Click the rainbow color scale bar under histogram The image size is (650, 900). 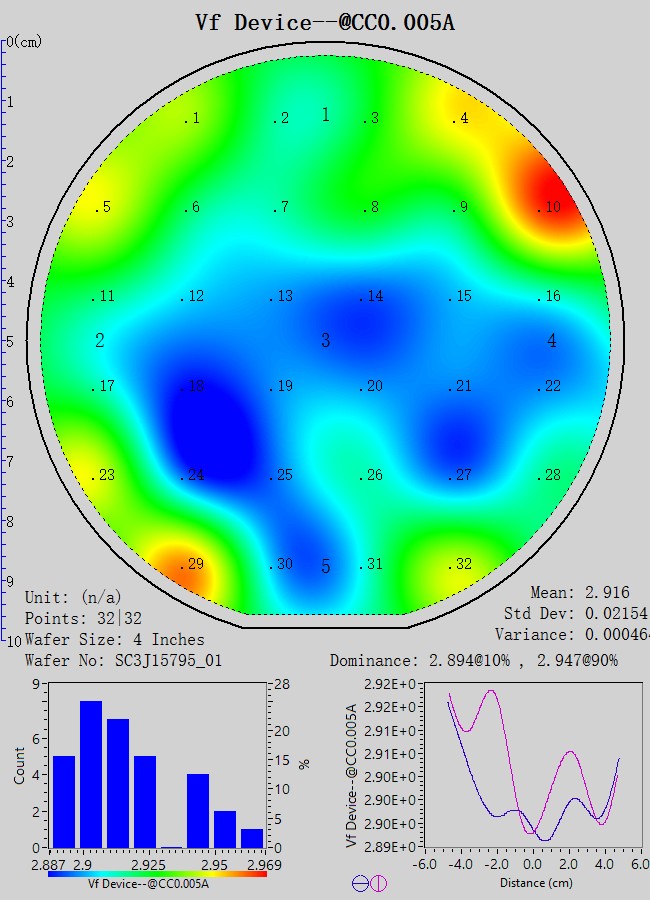[157, 873]
